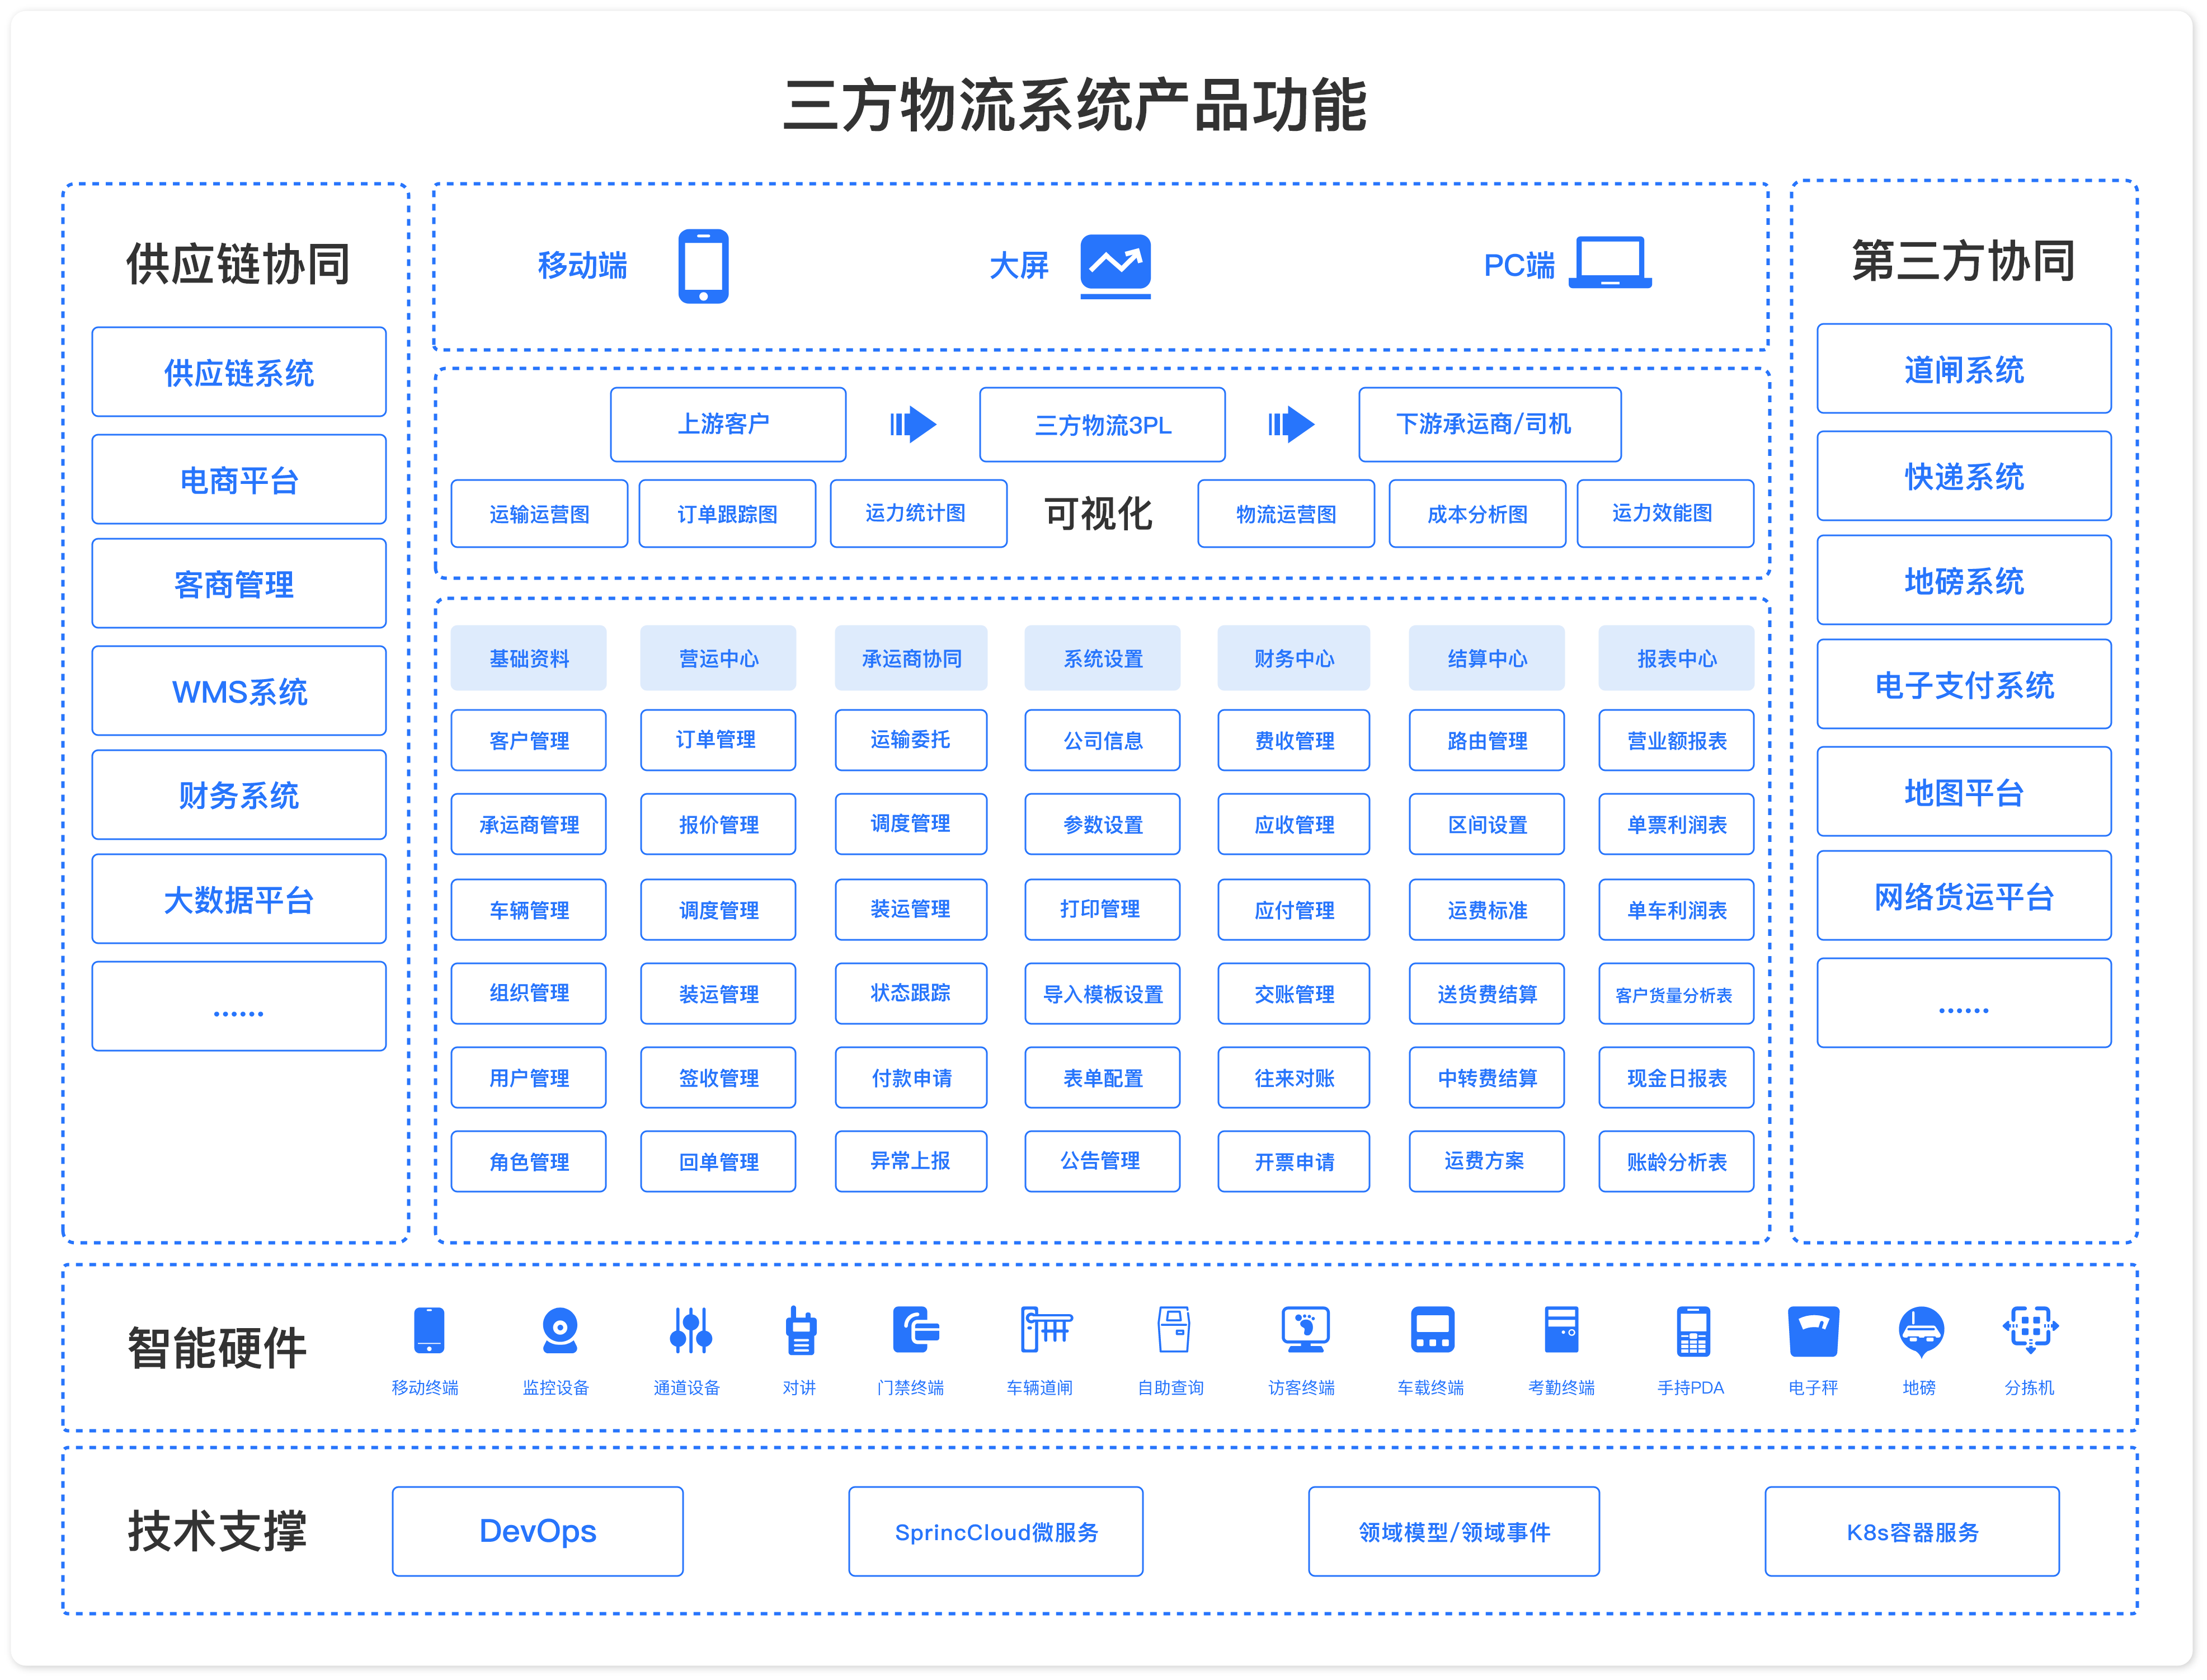Select the 电子秤 scale icon
The height and width of the screenshot is (1680, 2207).
(x=1814, y=1331)
